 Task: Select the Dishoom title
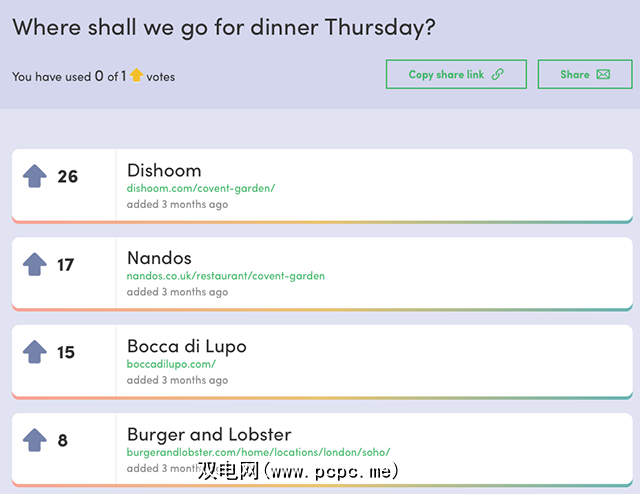coord(164,170)
